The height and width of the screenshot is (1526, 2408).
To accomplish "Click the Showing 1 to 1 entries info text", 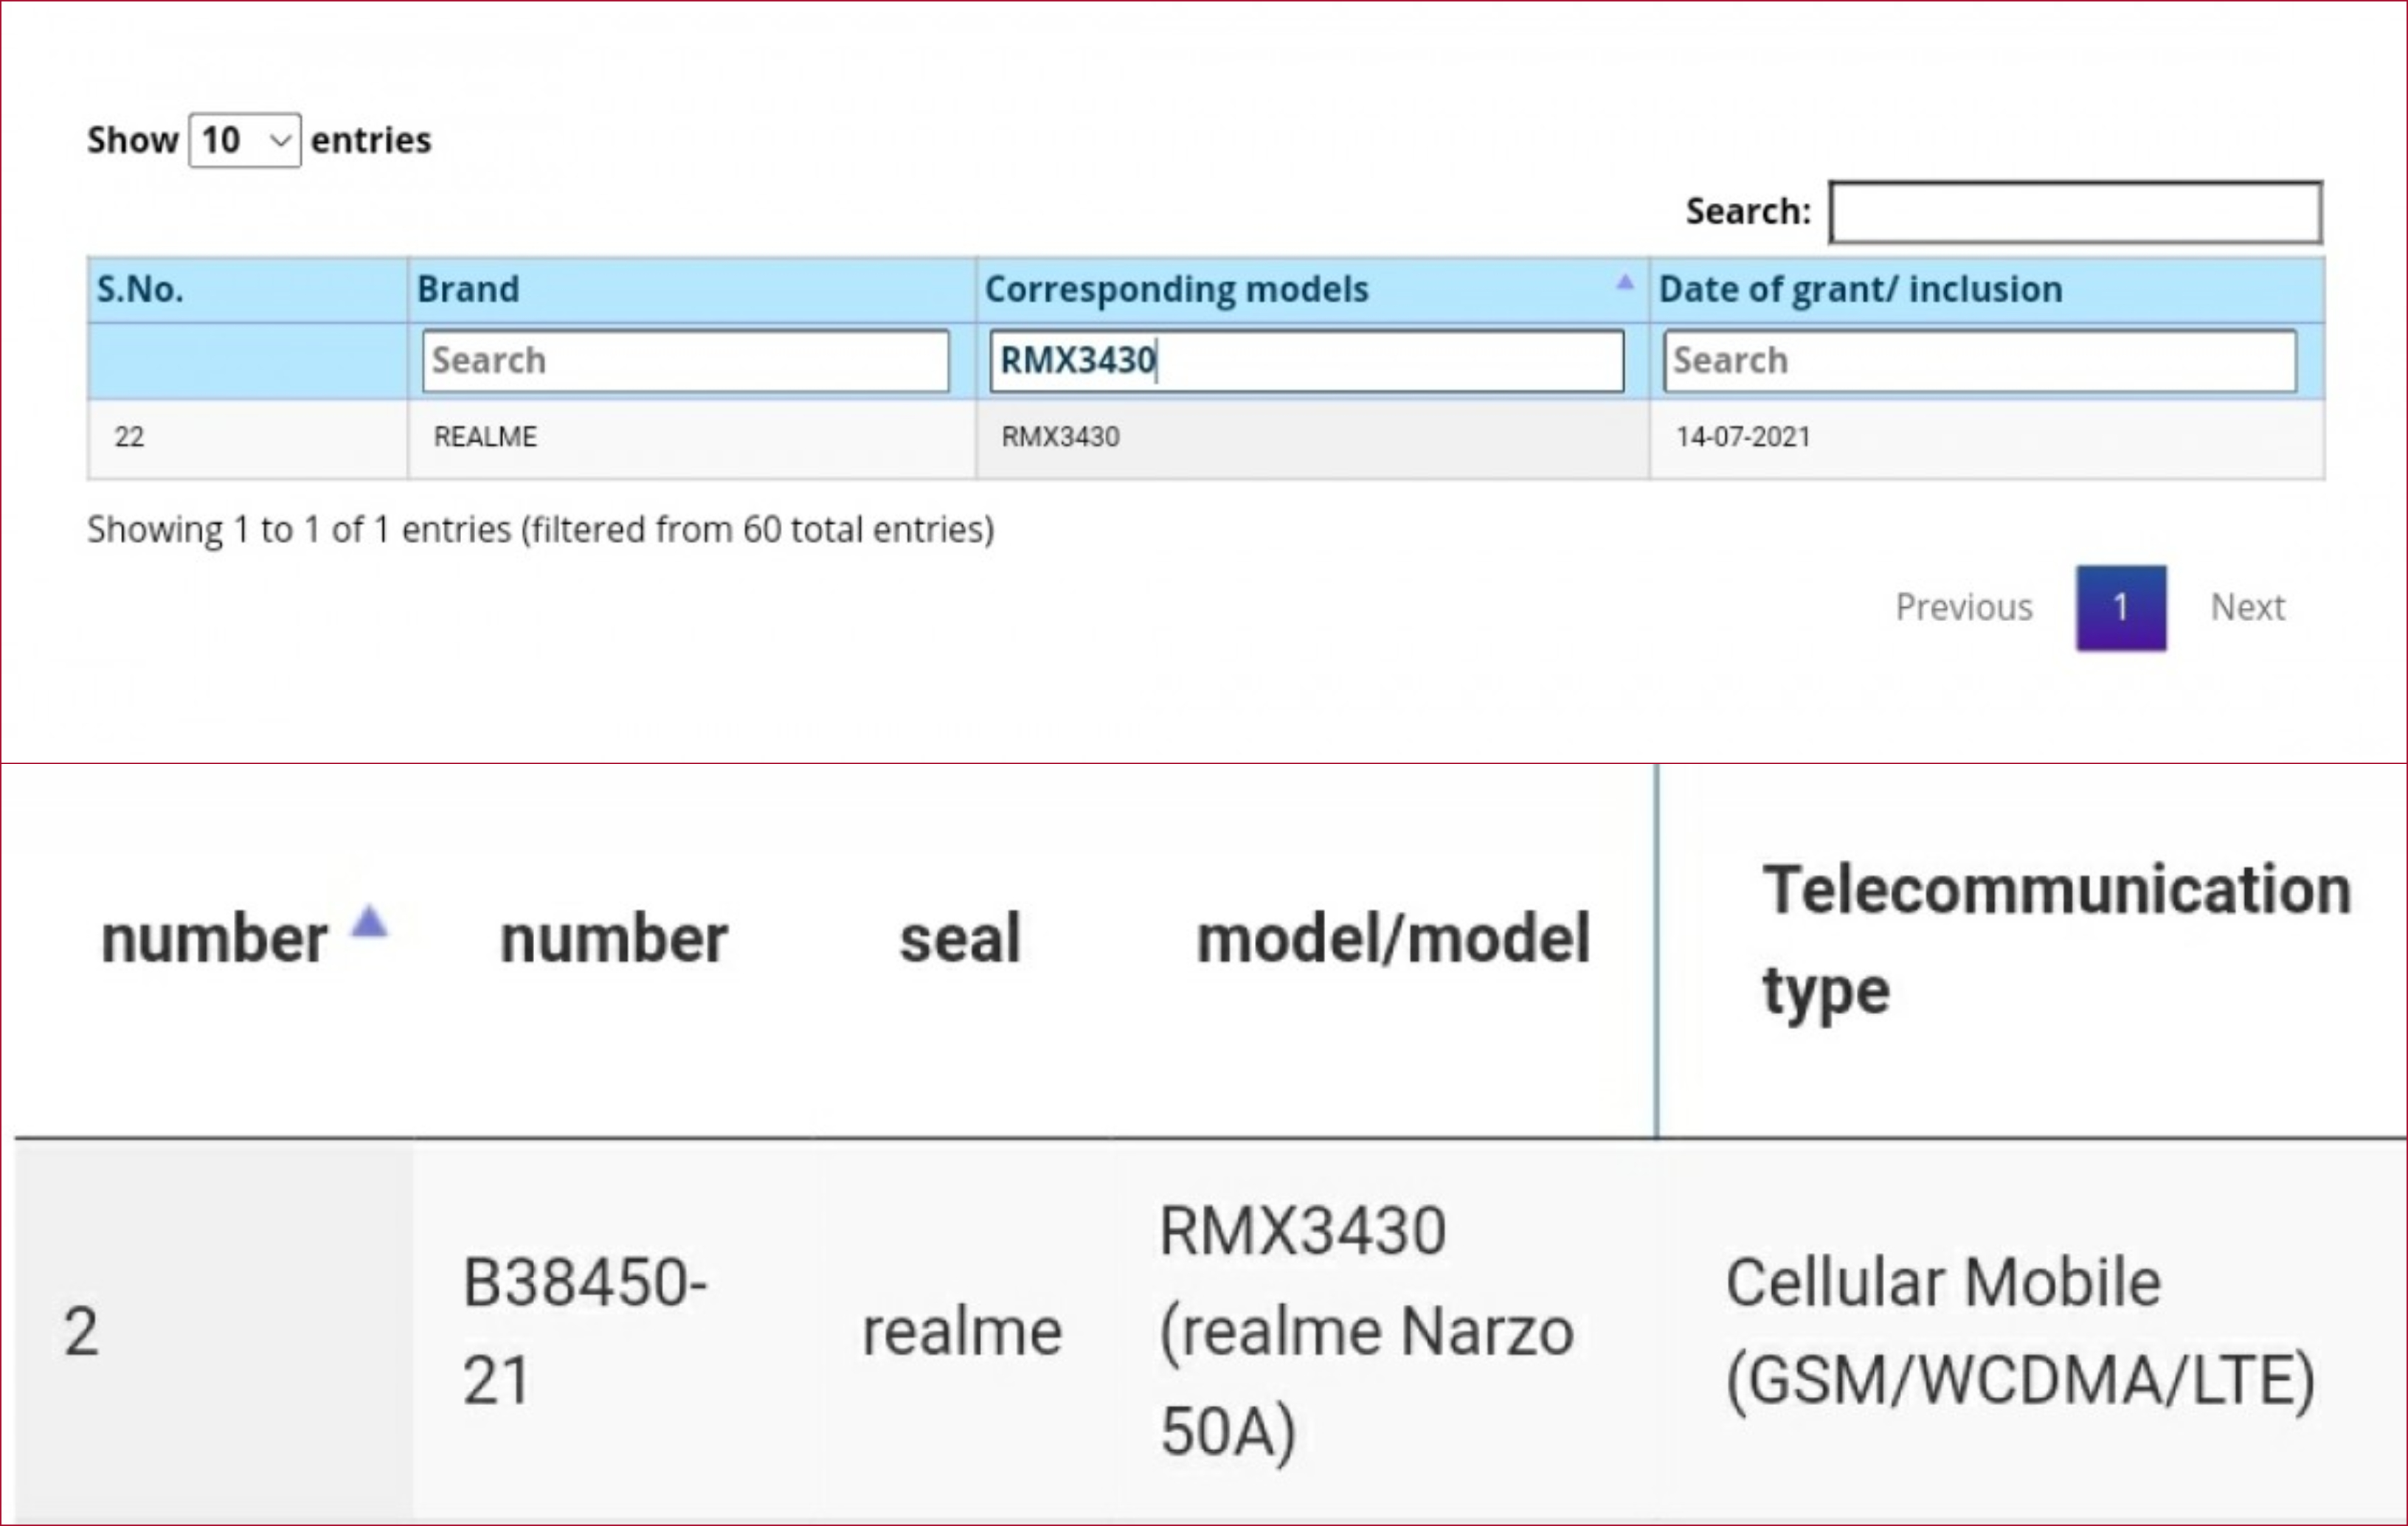I will pos(541,530).
